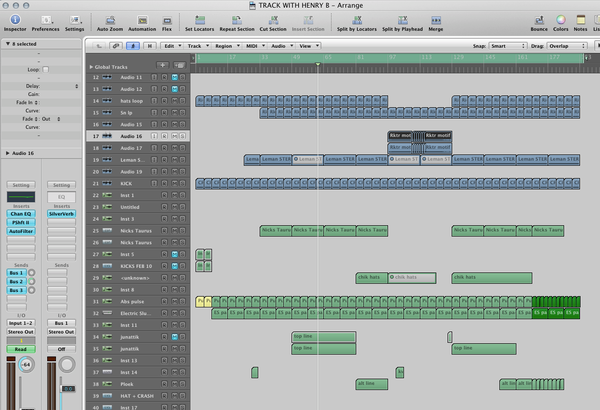Image resolution: width=600 pixels, height=410 pixels.
Task: Click the pan knob showing -64
Action: [x=26, y=364]
